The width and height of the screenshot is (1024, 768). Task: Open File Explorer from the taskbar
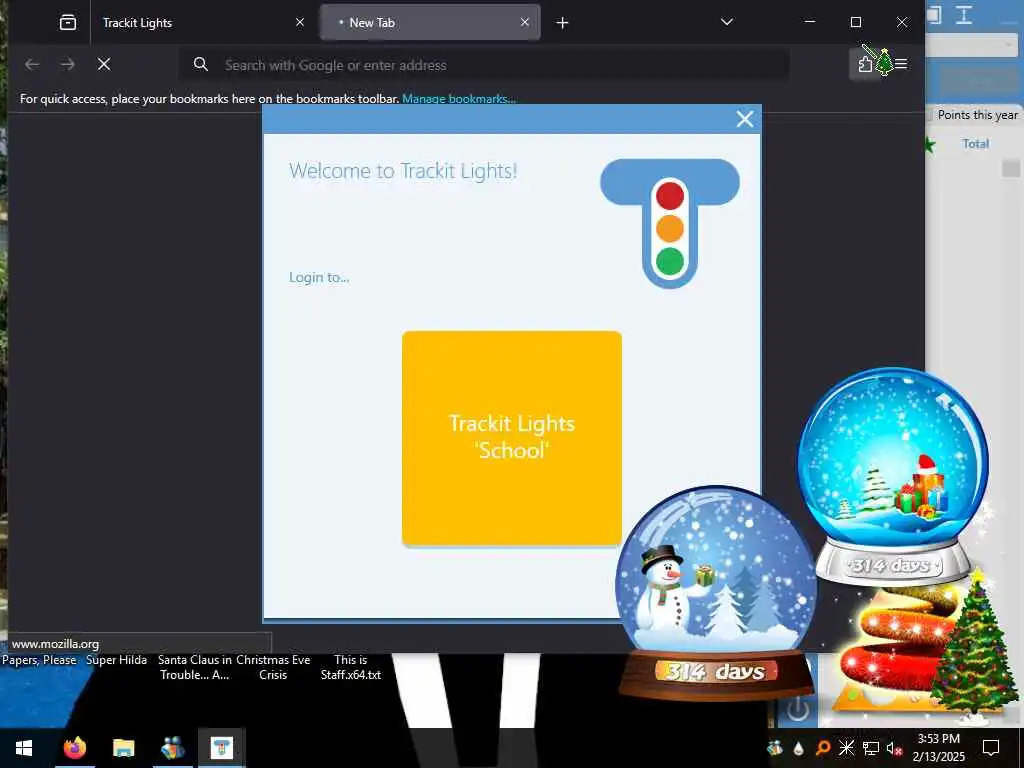click(x=123, y=748)
